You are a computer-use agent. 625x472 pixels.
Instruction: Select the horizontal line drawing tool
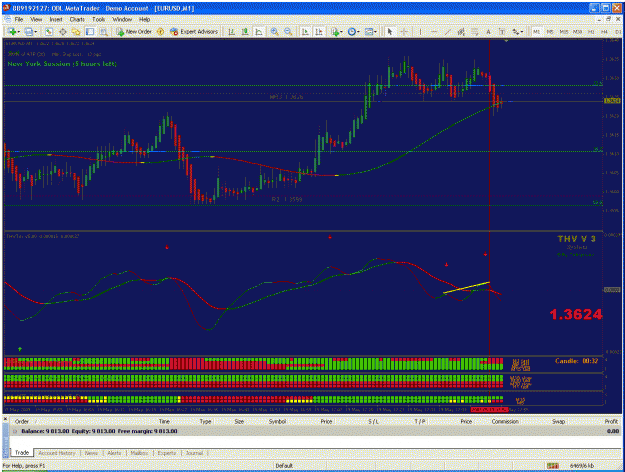click(434, 31)
